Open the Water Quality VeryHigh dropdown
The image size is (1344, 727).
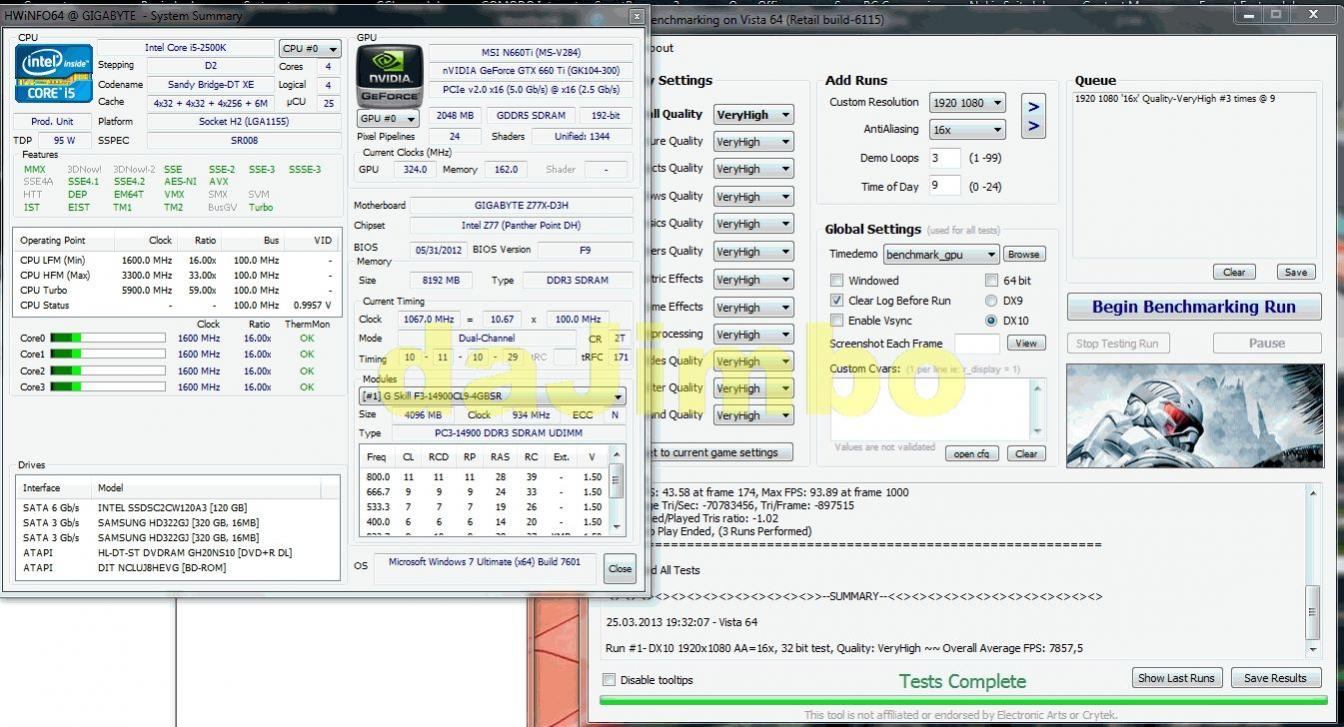(753, 388)
